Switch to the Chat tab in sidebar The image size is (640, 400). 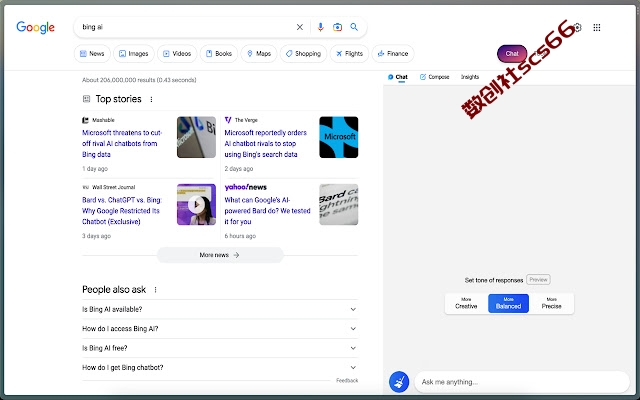[x=398, y=77]
